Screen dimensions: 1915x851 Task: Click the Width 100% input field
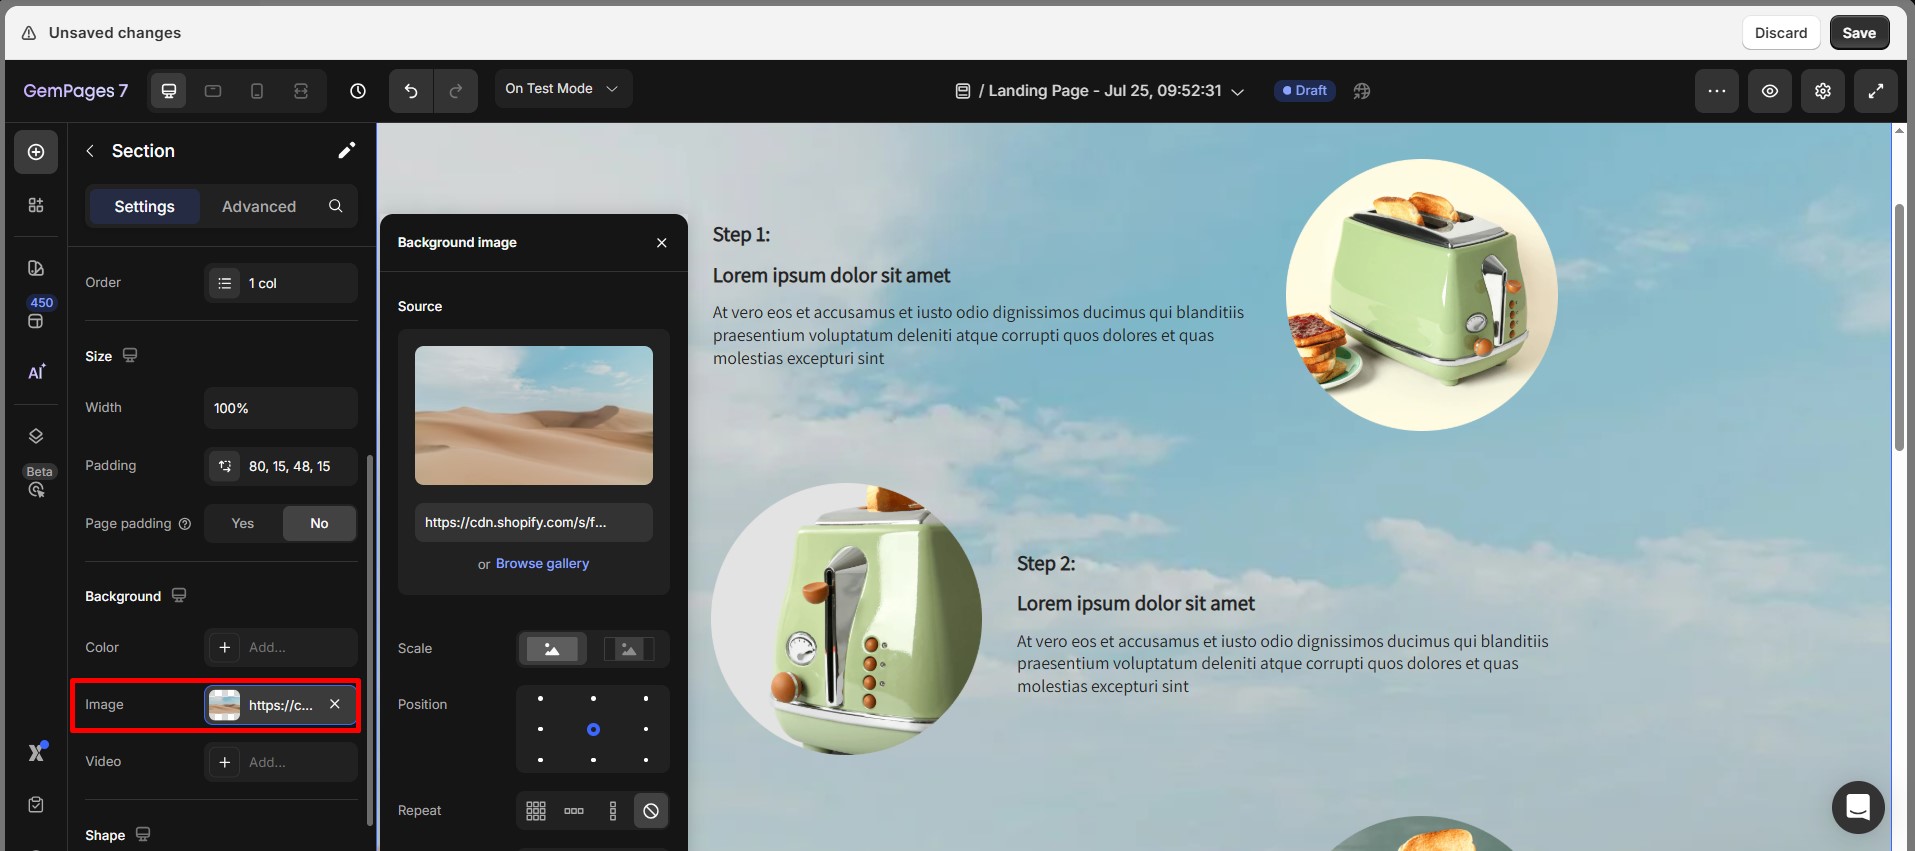click(281, 408)
